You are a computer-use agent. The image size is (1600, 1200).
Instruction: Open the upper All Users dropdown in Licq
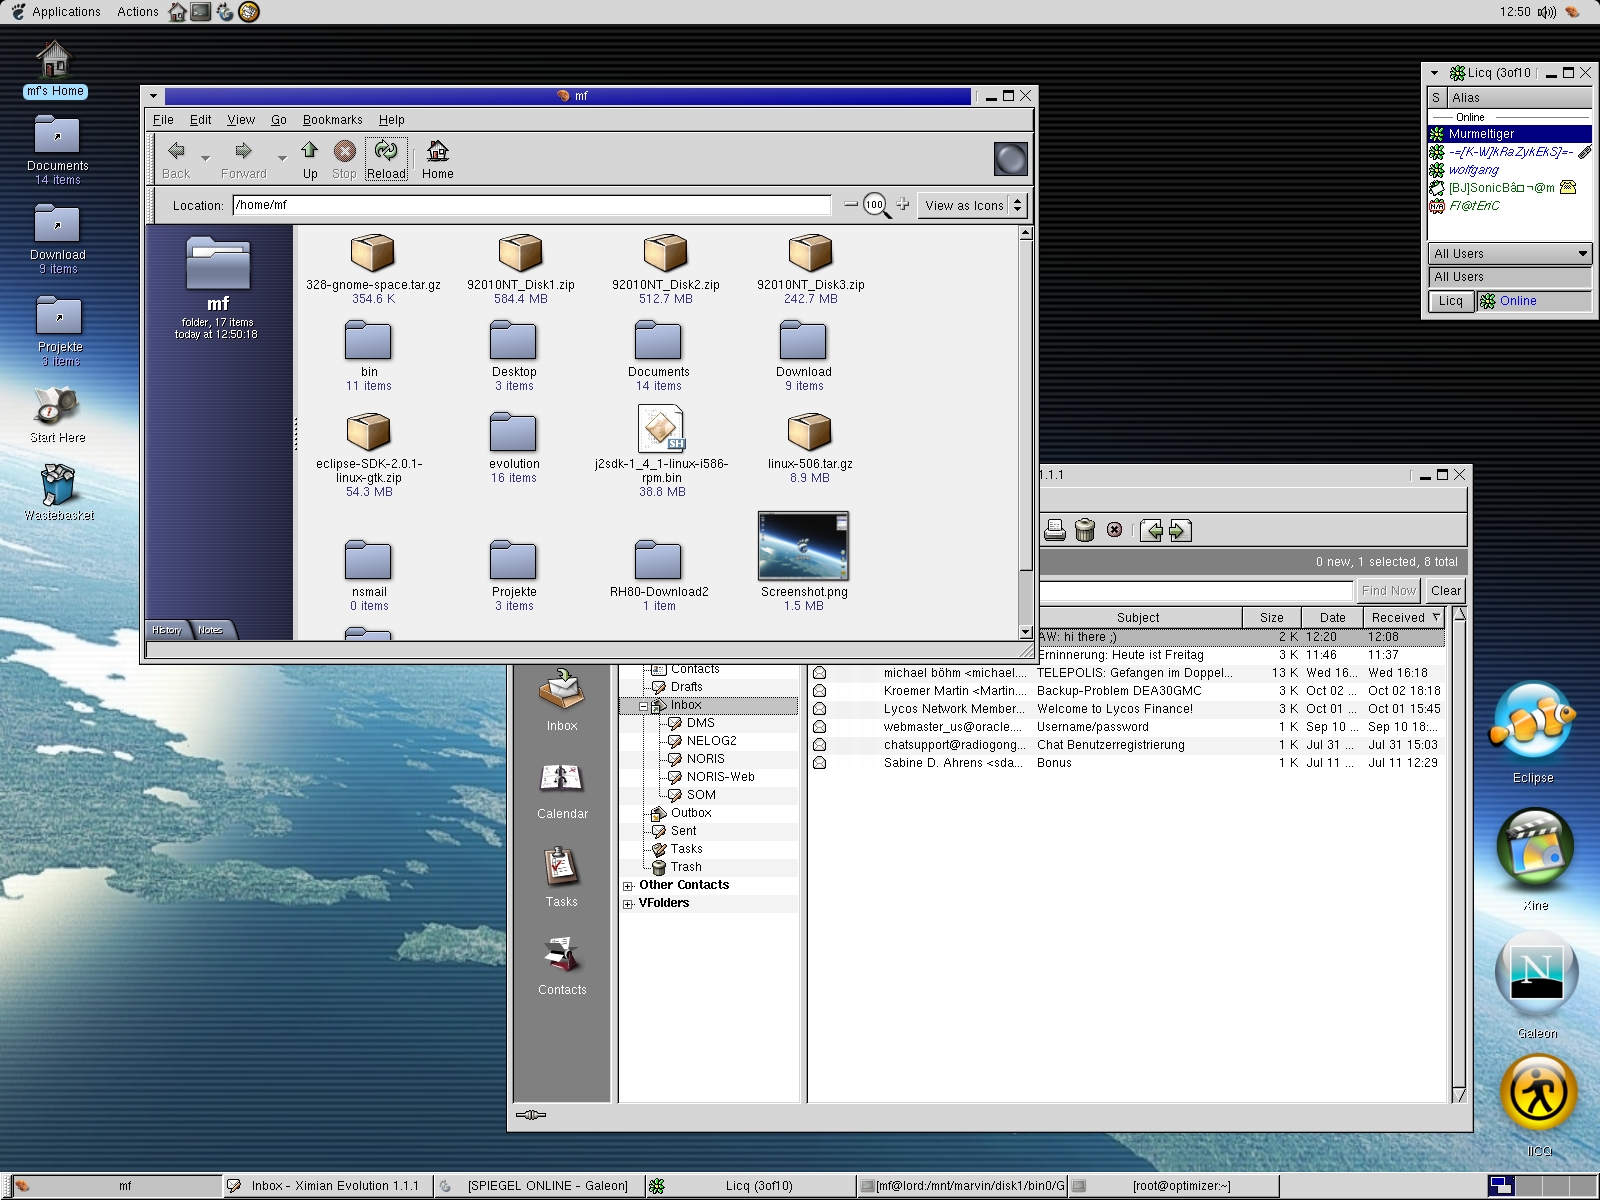[x=1510, y=253]
